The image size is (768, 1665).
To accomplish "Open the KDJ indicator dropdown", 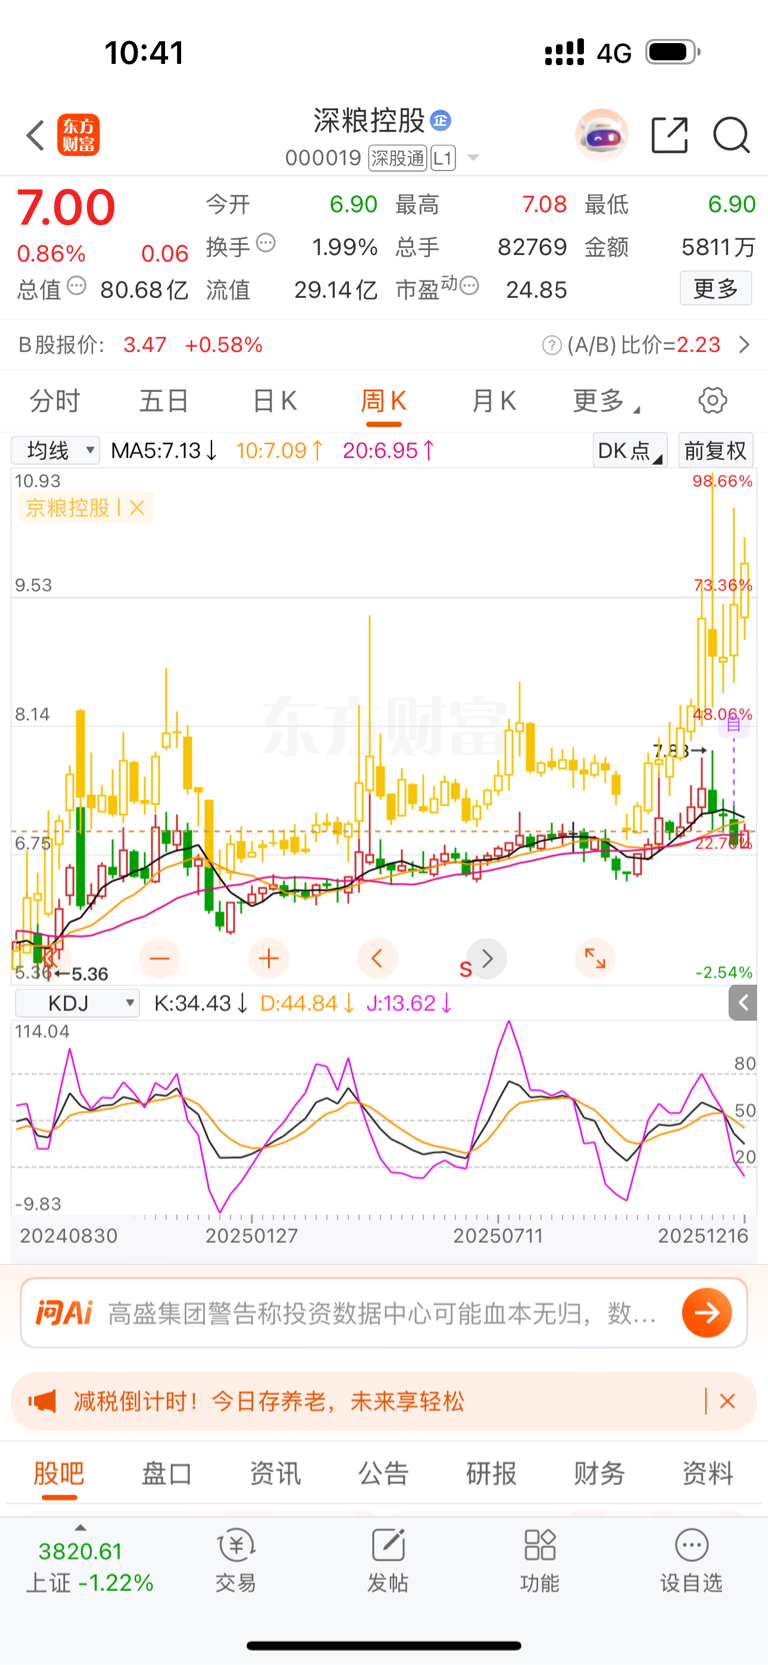I will 77,1003.
